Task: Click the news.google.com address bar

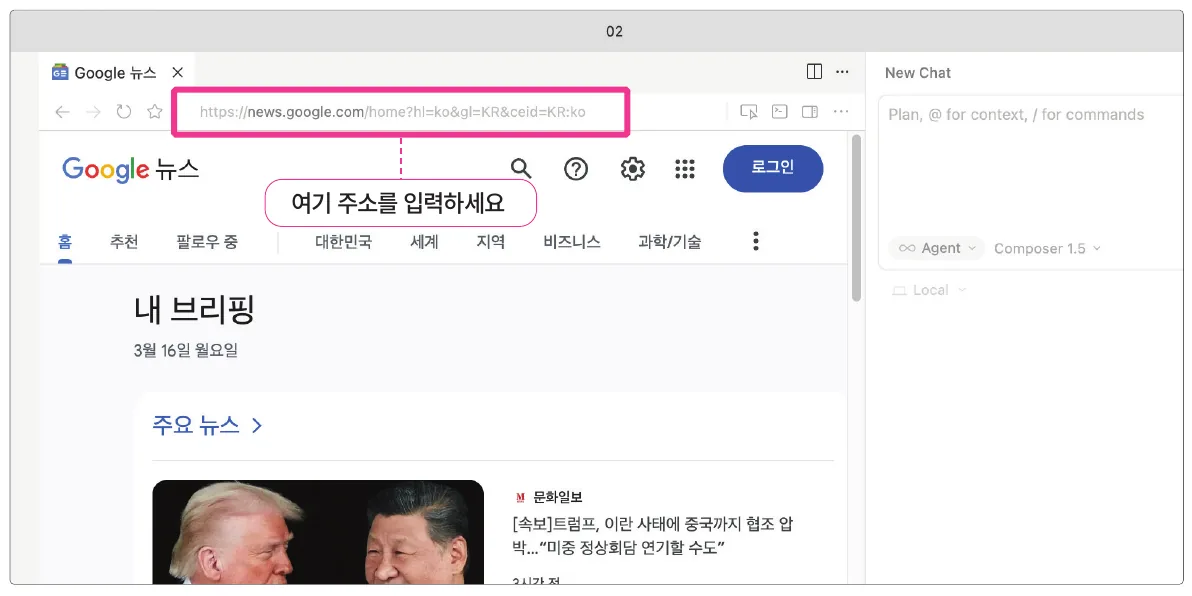Action: pyautogui.click(x=401, y=113)
